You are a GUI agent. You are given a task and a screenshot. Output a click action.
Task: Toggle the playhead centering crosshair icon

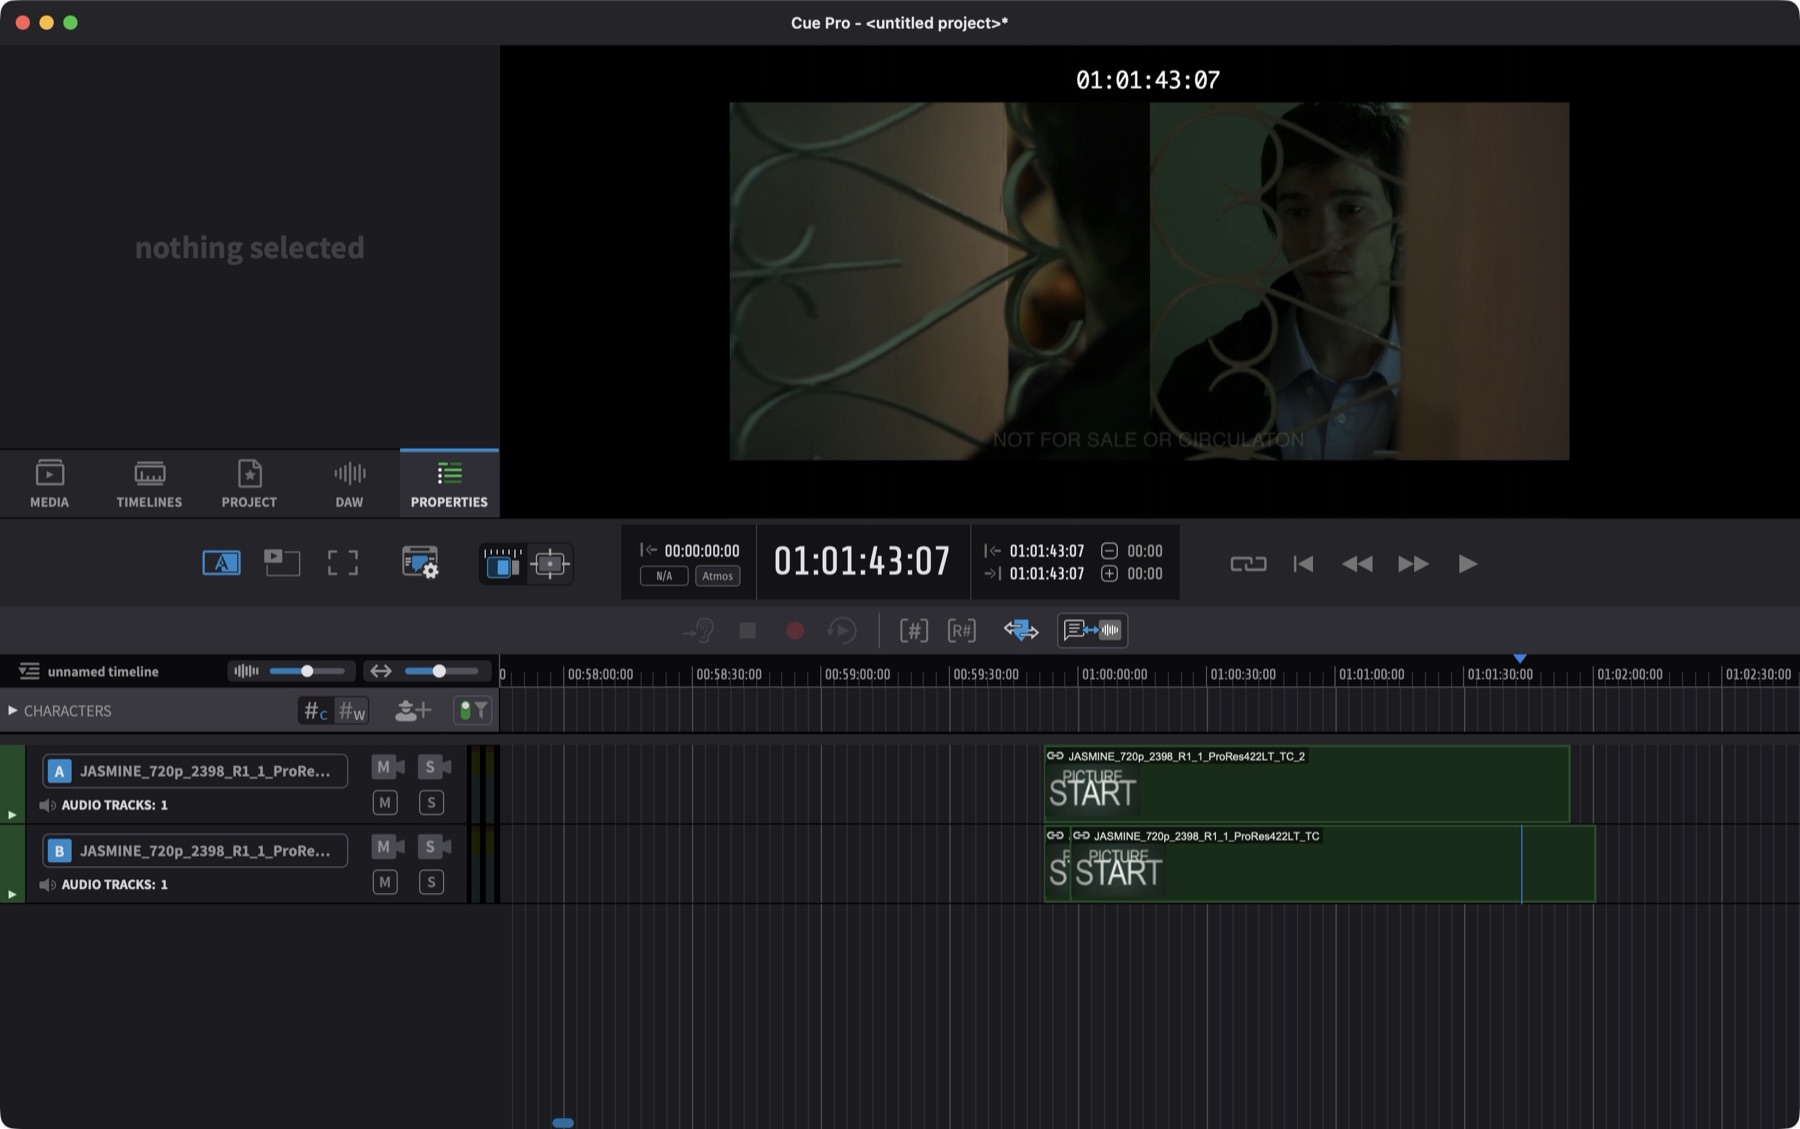click(550, 564)
